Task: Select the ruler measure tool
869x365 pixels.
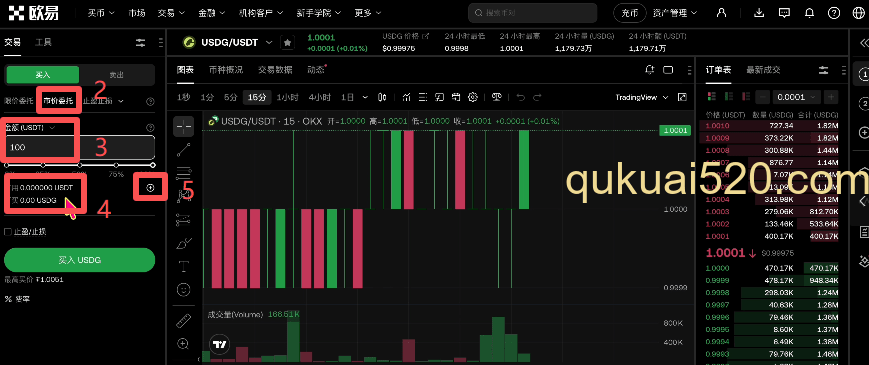Action: point(183,321)
